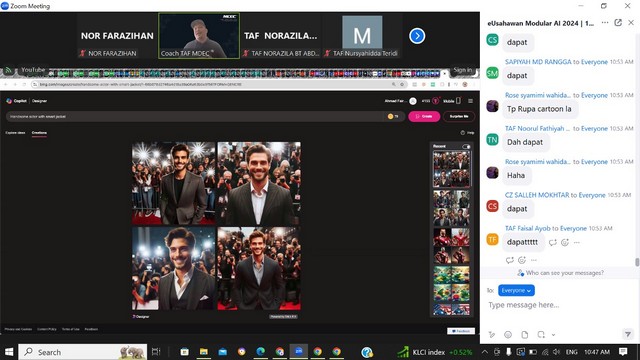Show next participants with blue arrow
Viewport: 640px width, 360px height.
(417, 36)
